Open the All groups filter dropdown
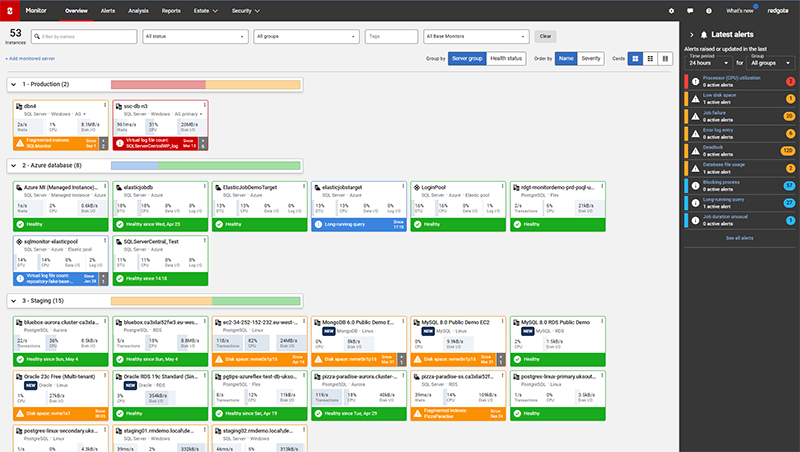800x452 pixels. click(306, 36)
